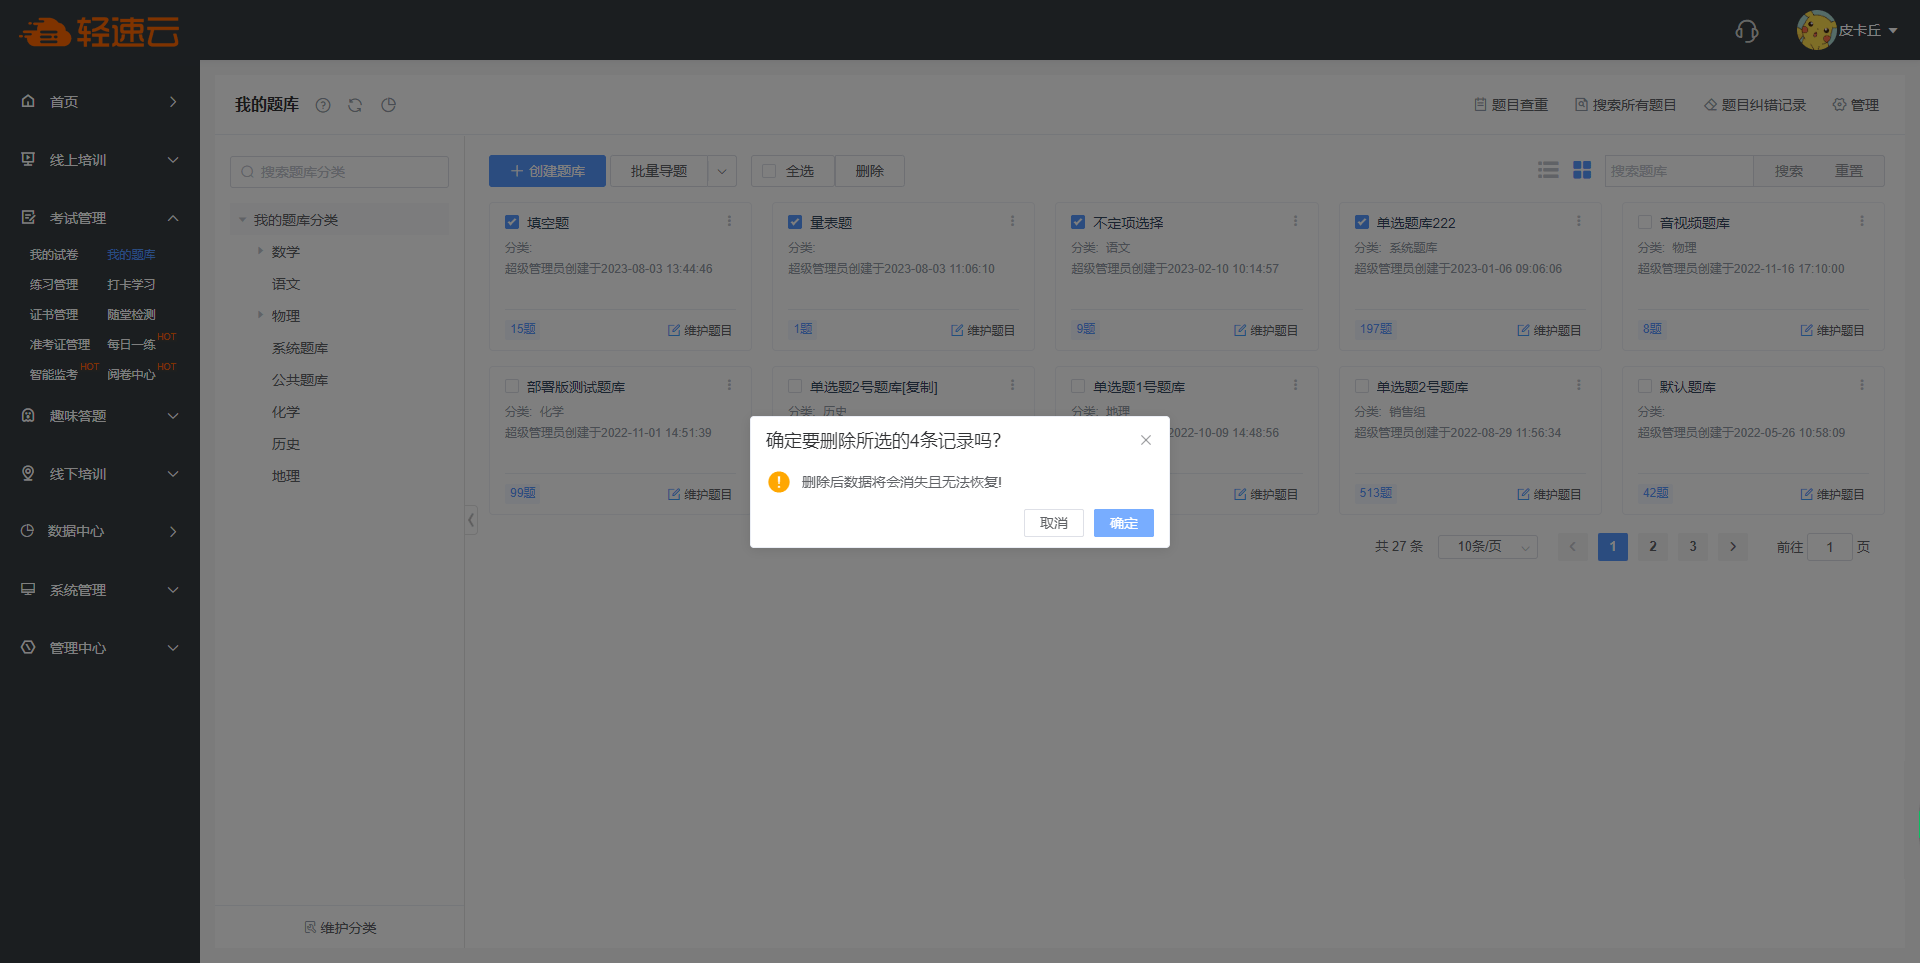1920x963 pixels.
Task: Open the history clock icon in header
Action: 388,105
